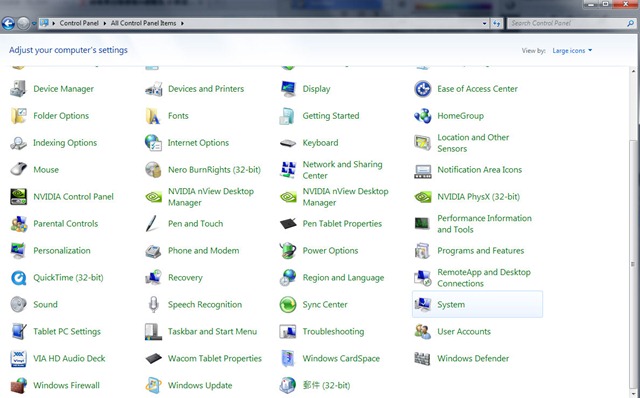Open Region and Language settings link
640x398 pixels.
coord(343,278)
